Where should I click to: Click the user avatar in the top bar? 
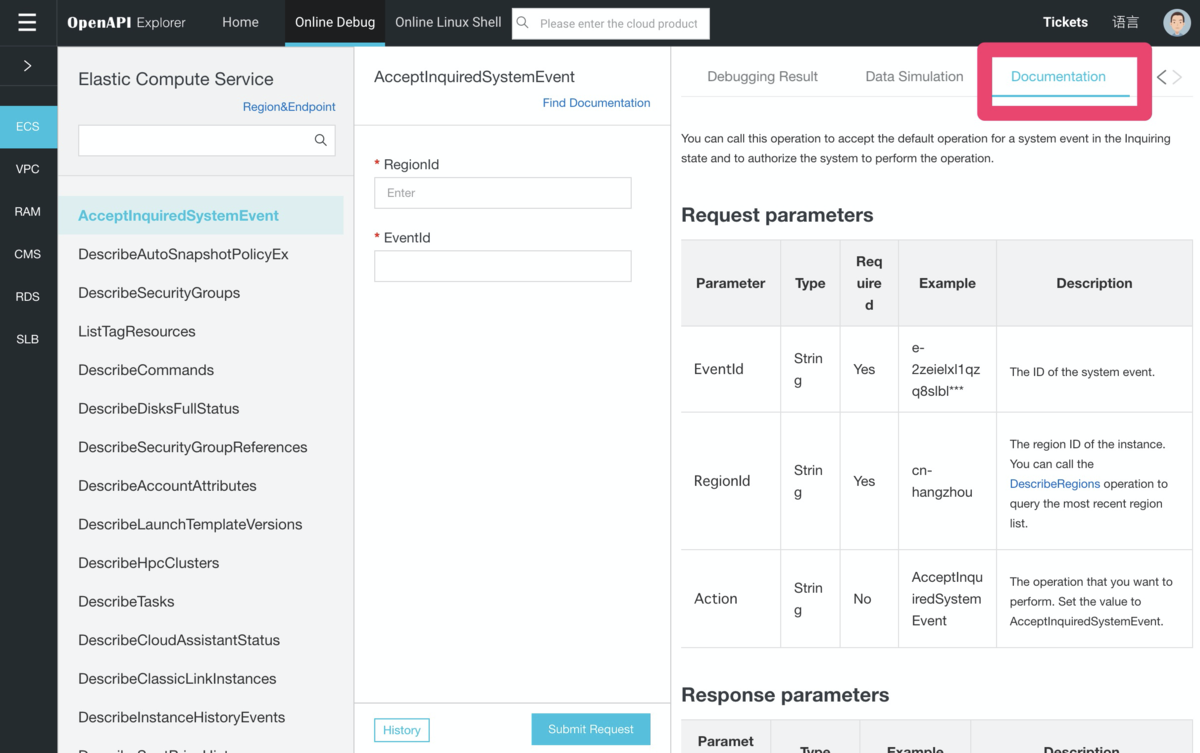tap(1176, 22)
